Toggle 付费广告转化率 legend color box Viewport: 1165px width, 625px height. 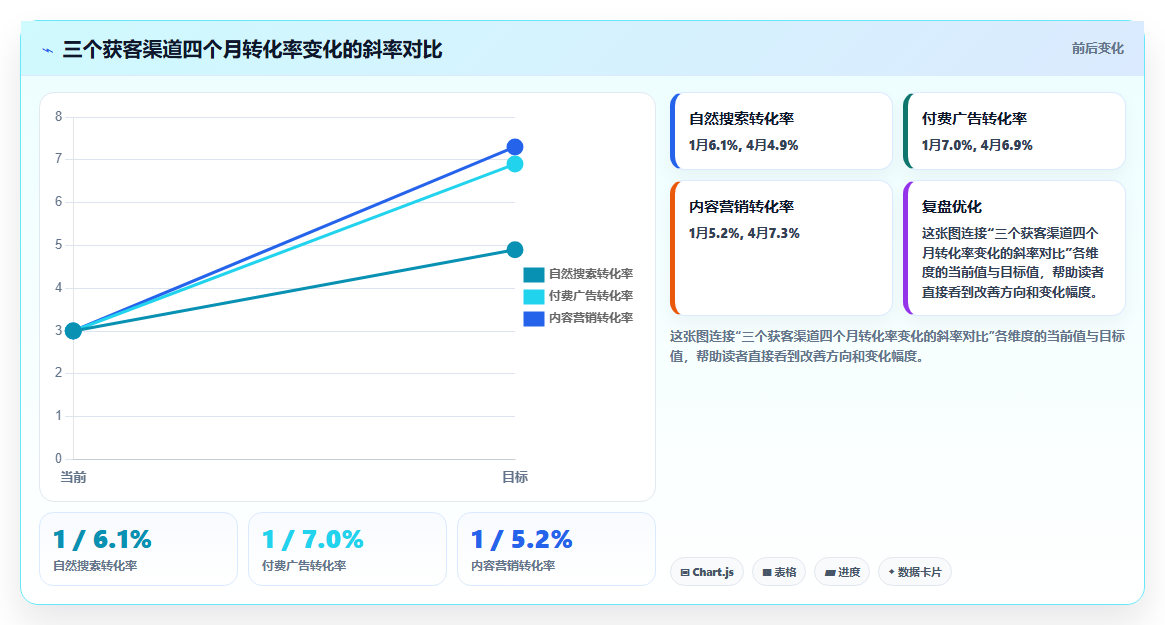[x=533, y=297]
